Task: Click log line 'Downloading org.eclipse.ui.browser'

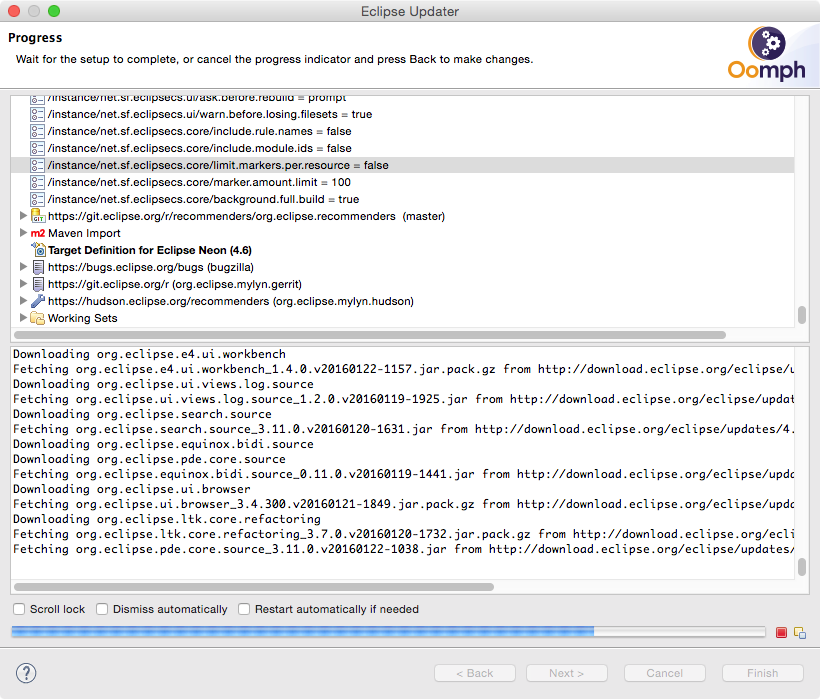Action: point(132,489)
